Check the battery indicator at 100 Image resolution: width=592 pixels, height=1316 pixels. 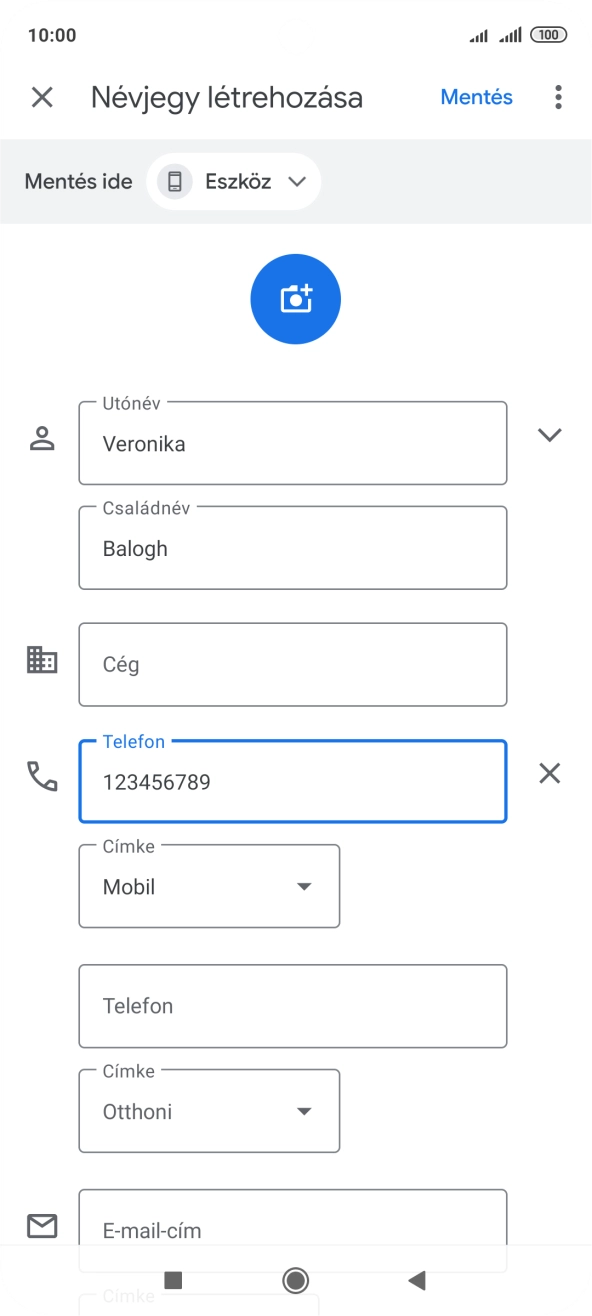tap(548, 33)
